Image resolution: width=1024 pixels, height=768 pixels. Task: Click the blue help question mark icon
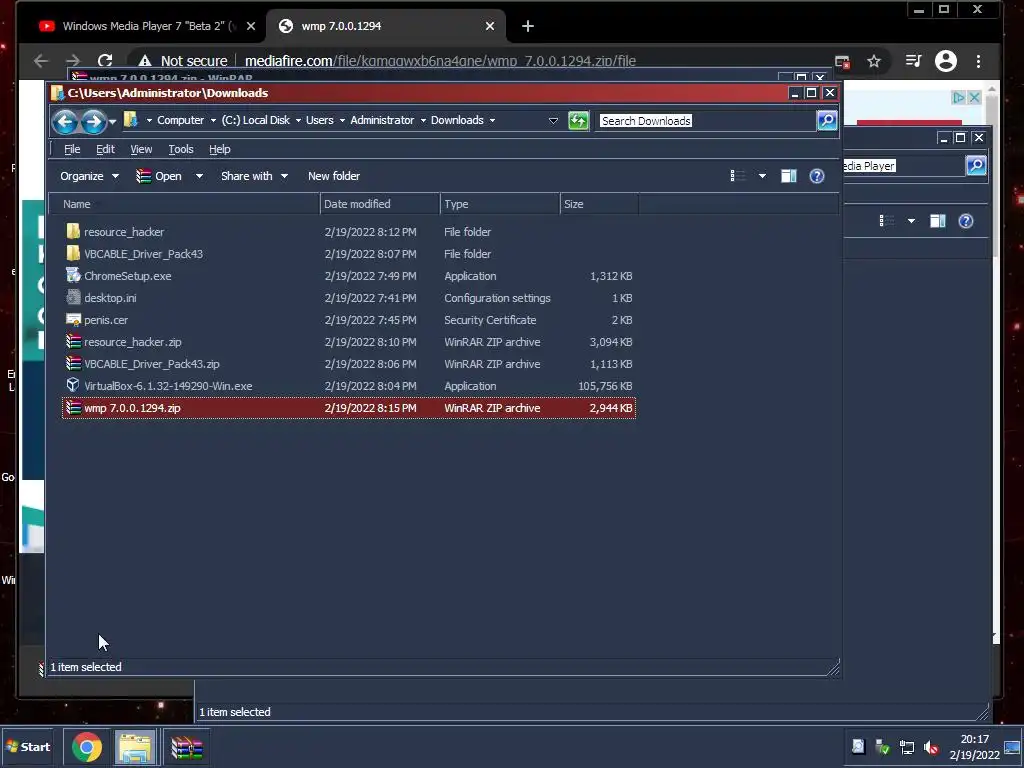(817, 176)
